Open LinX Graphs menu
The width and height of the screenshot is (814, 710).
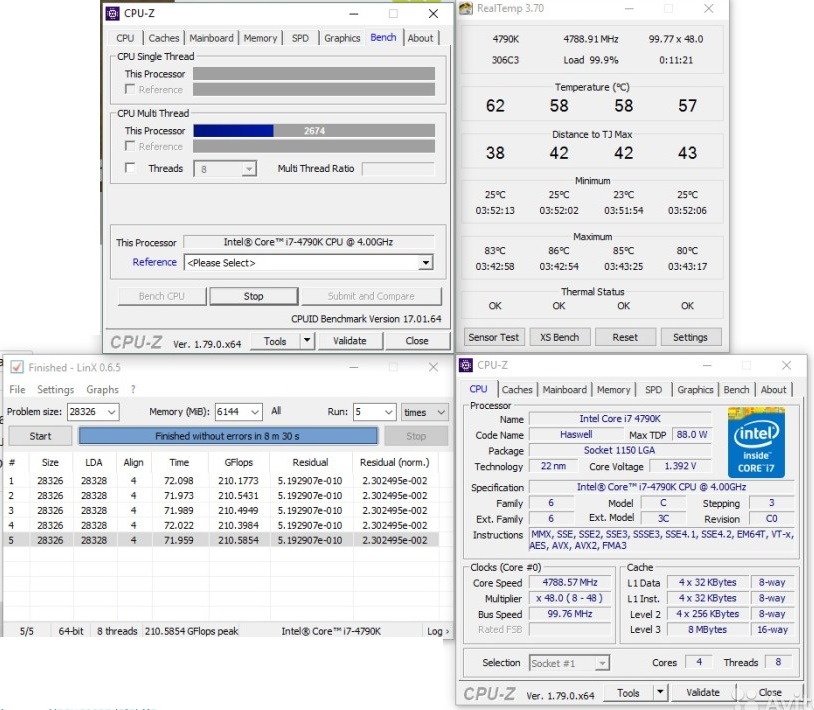point(102,389)
